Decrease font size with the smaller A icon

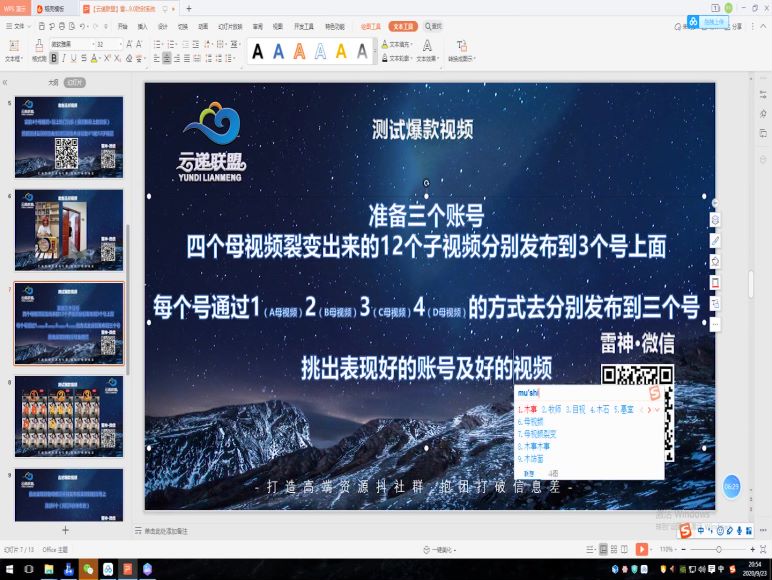pos(139,44)
